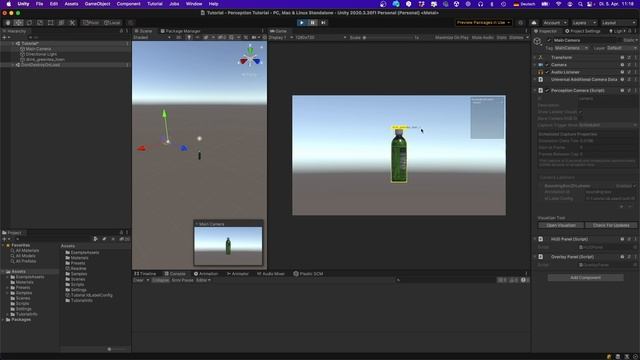Viewport: 640px width, 360px height.
Task: Toggle the Main Camera active checkbox
Action: point(549,40)
